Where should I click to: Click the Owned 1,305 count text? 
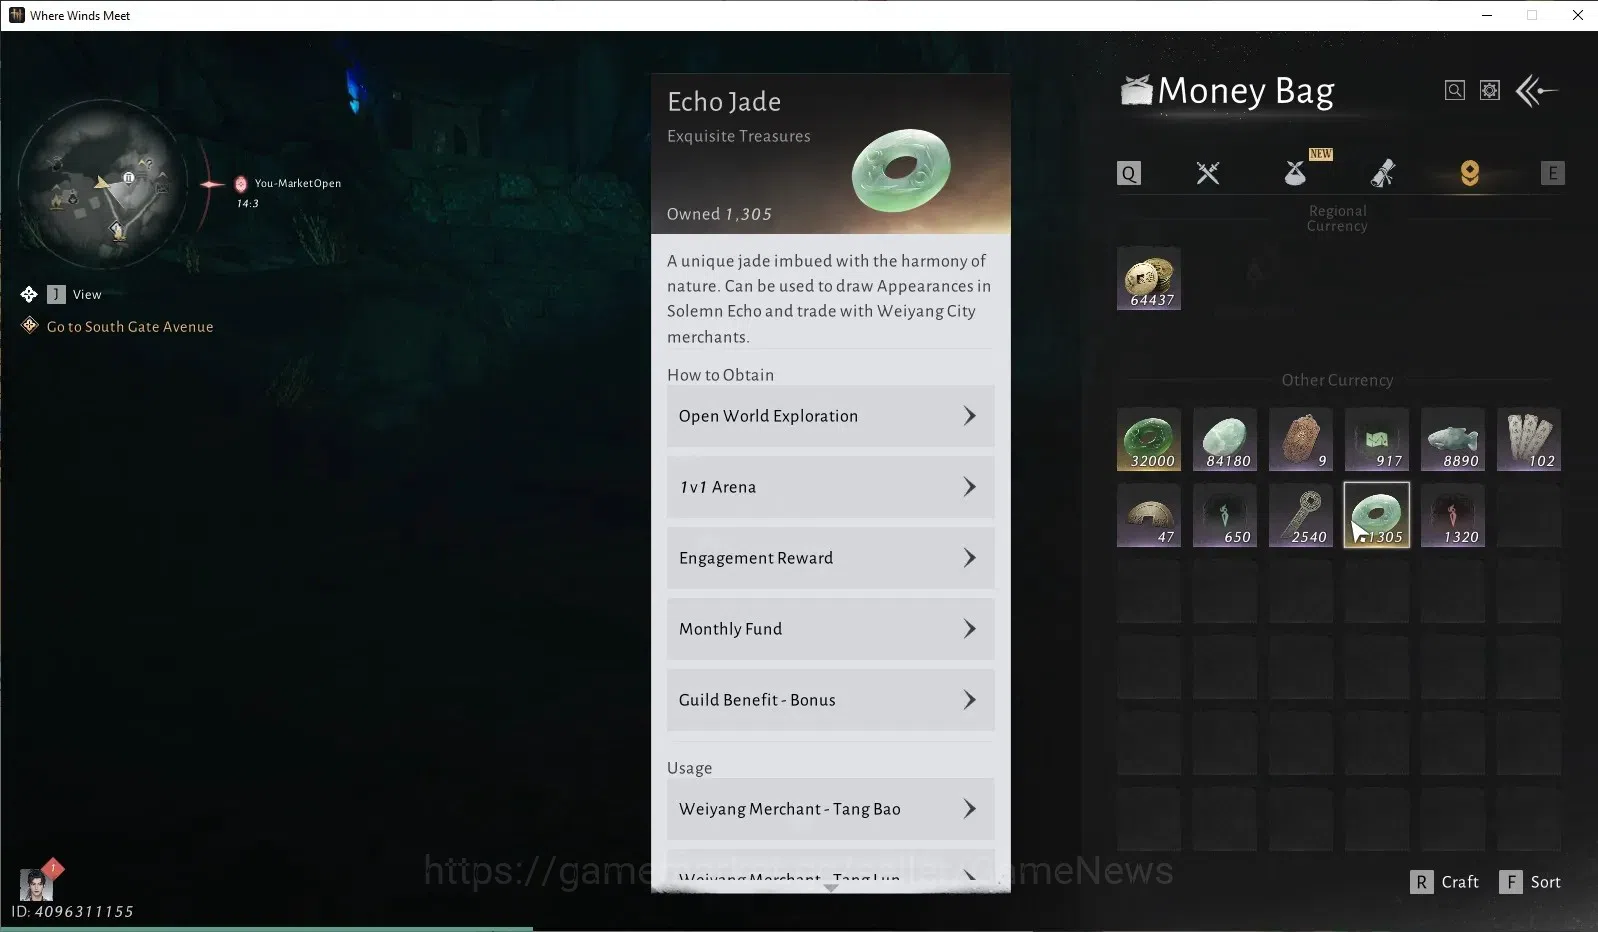[719, 214]
